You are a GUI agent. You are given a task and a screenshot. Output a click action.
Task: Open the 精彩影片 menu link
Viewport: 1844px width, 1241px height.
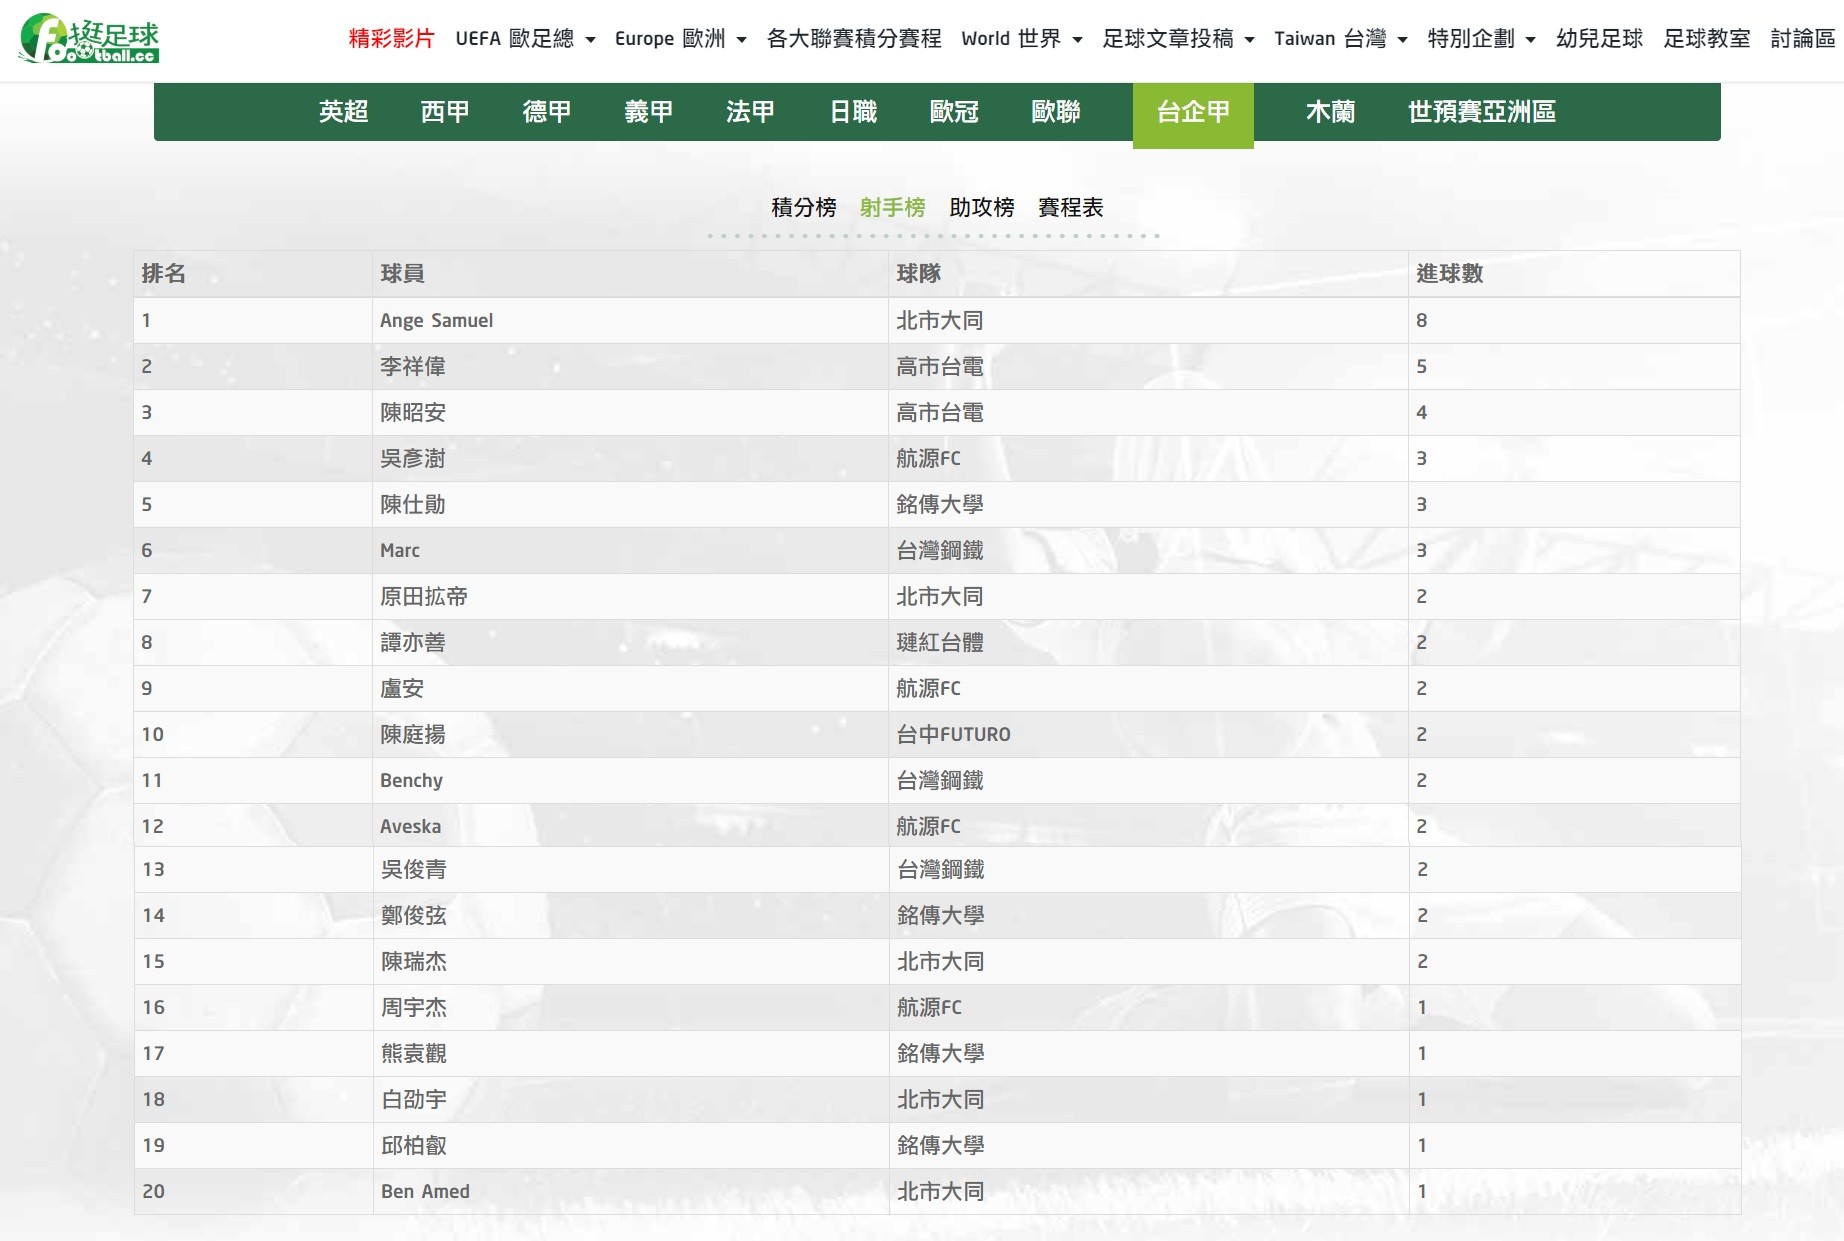tap(391, 39)
